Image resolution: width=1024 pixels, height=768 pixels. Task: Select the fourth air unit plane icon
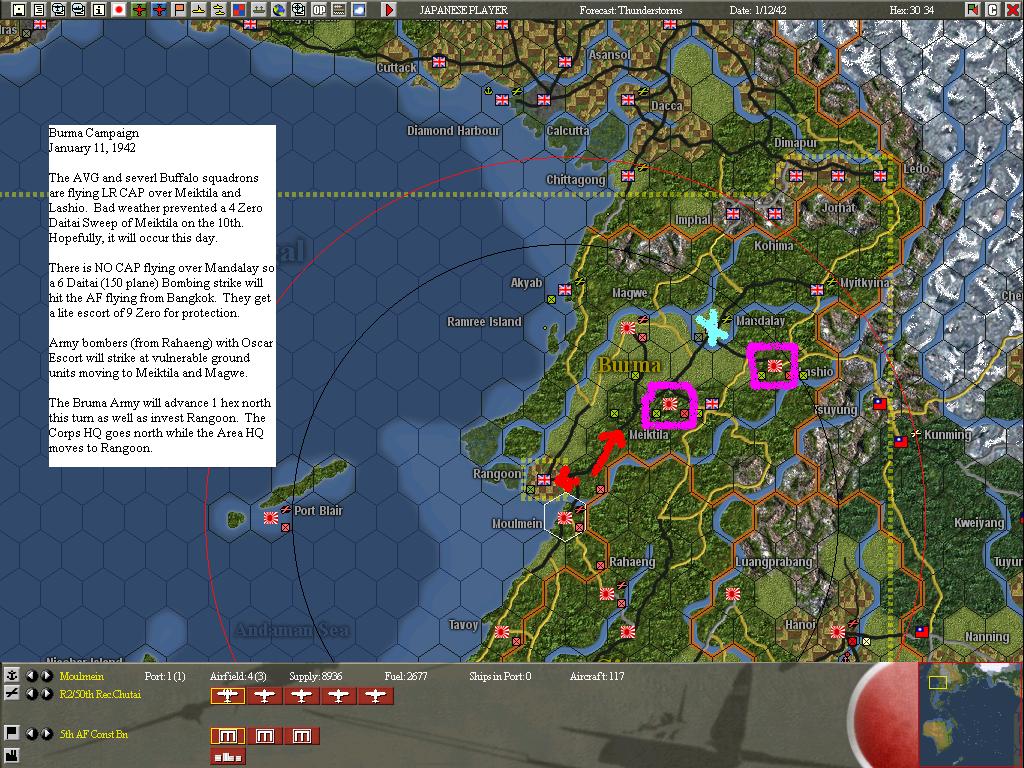(339, 696)
